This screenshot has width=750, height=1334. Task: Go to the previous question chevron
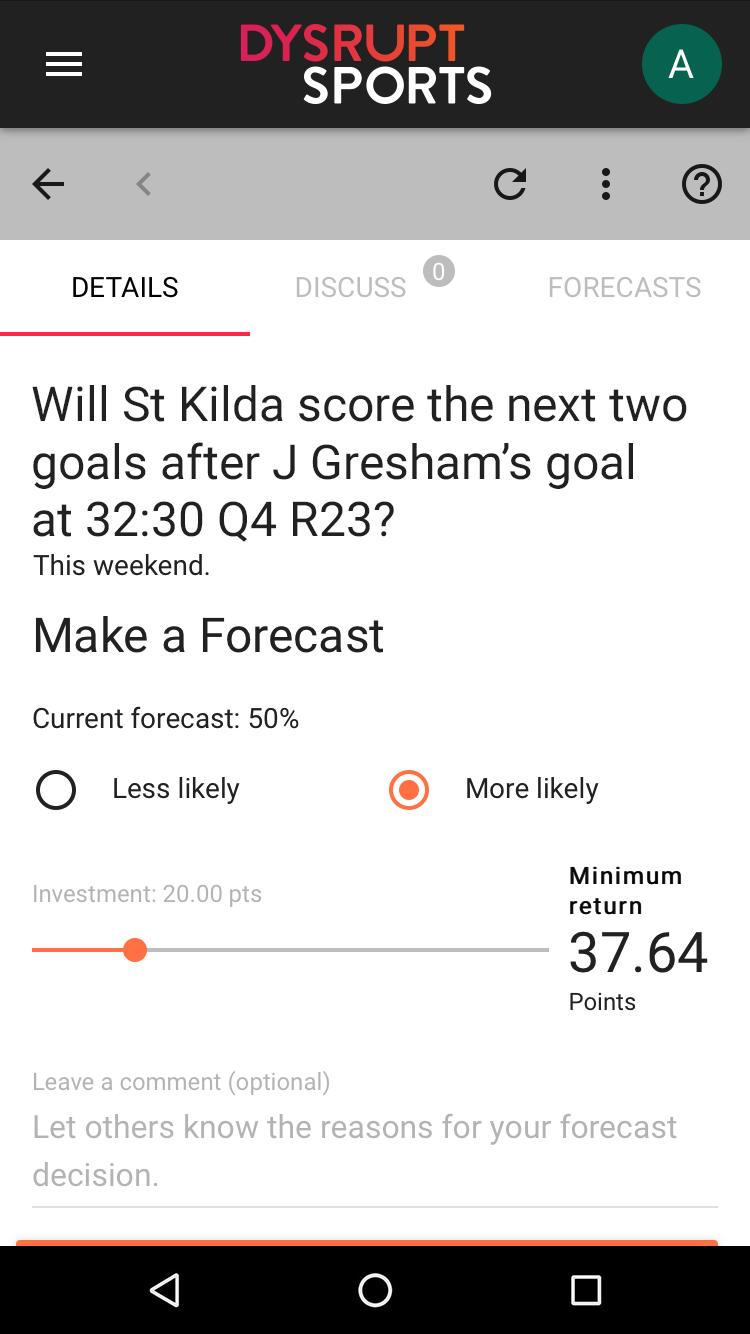click(x=144, y=184)
